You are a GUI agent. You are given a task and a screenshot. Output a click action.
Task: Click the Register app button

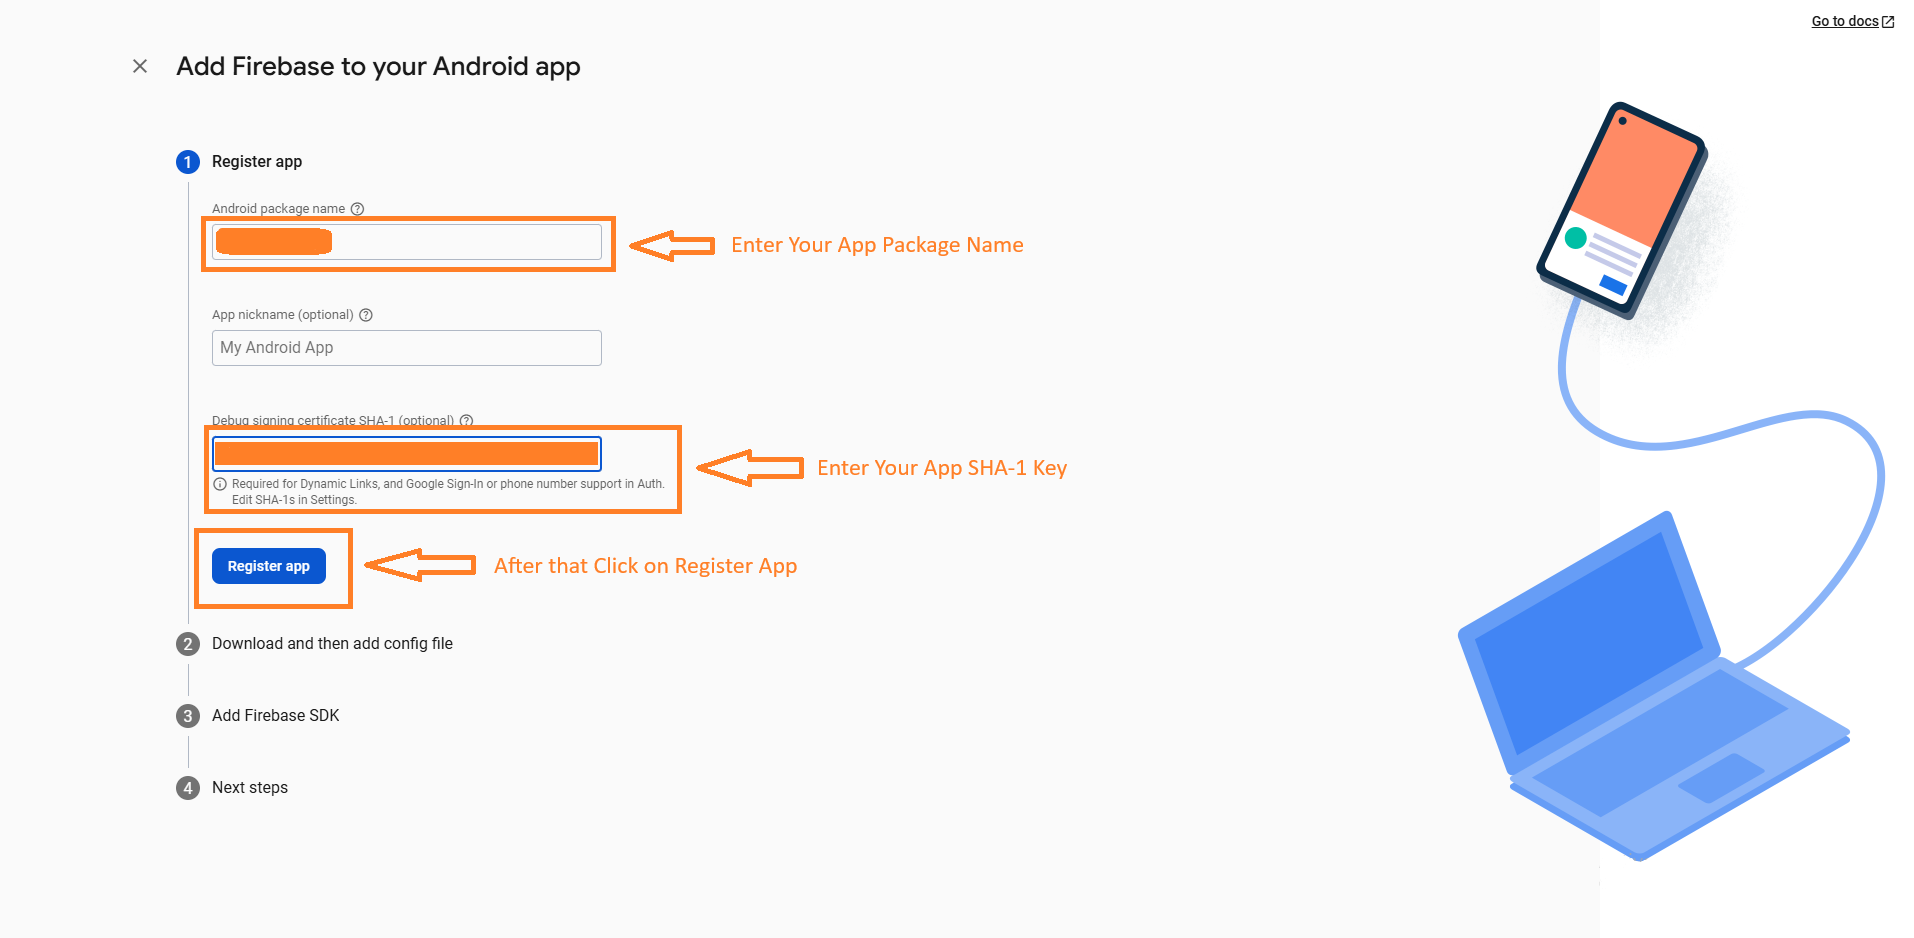(x=269, y=566)
